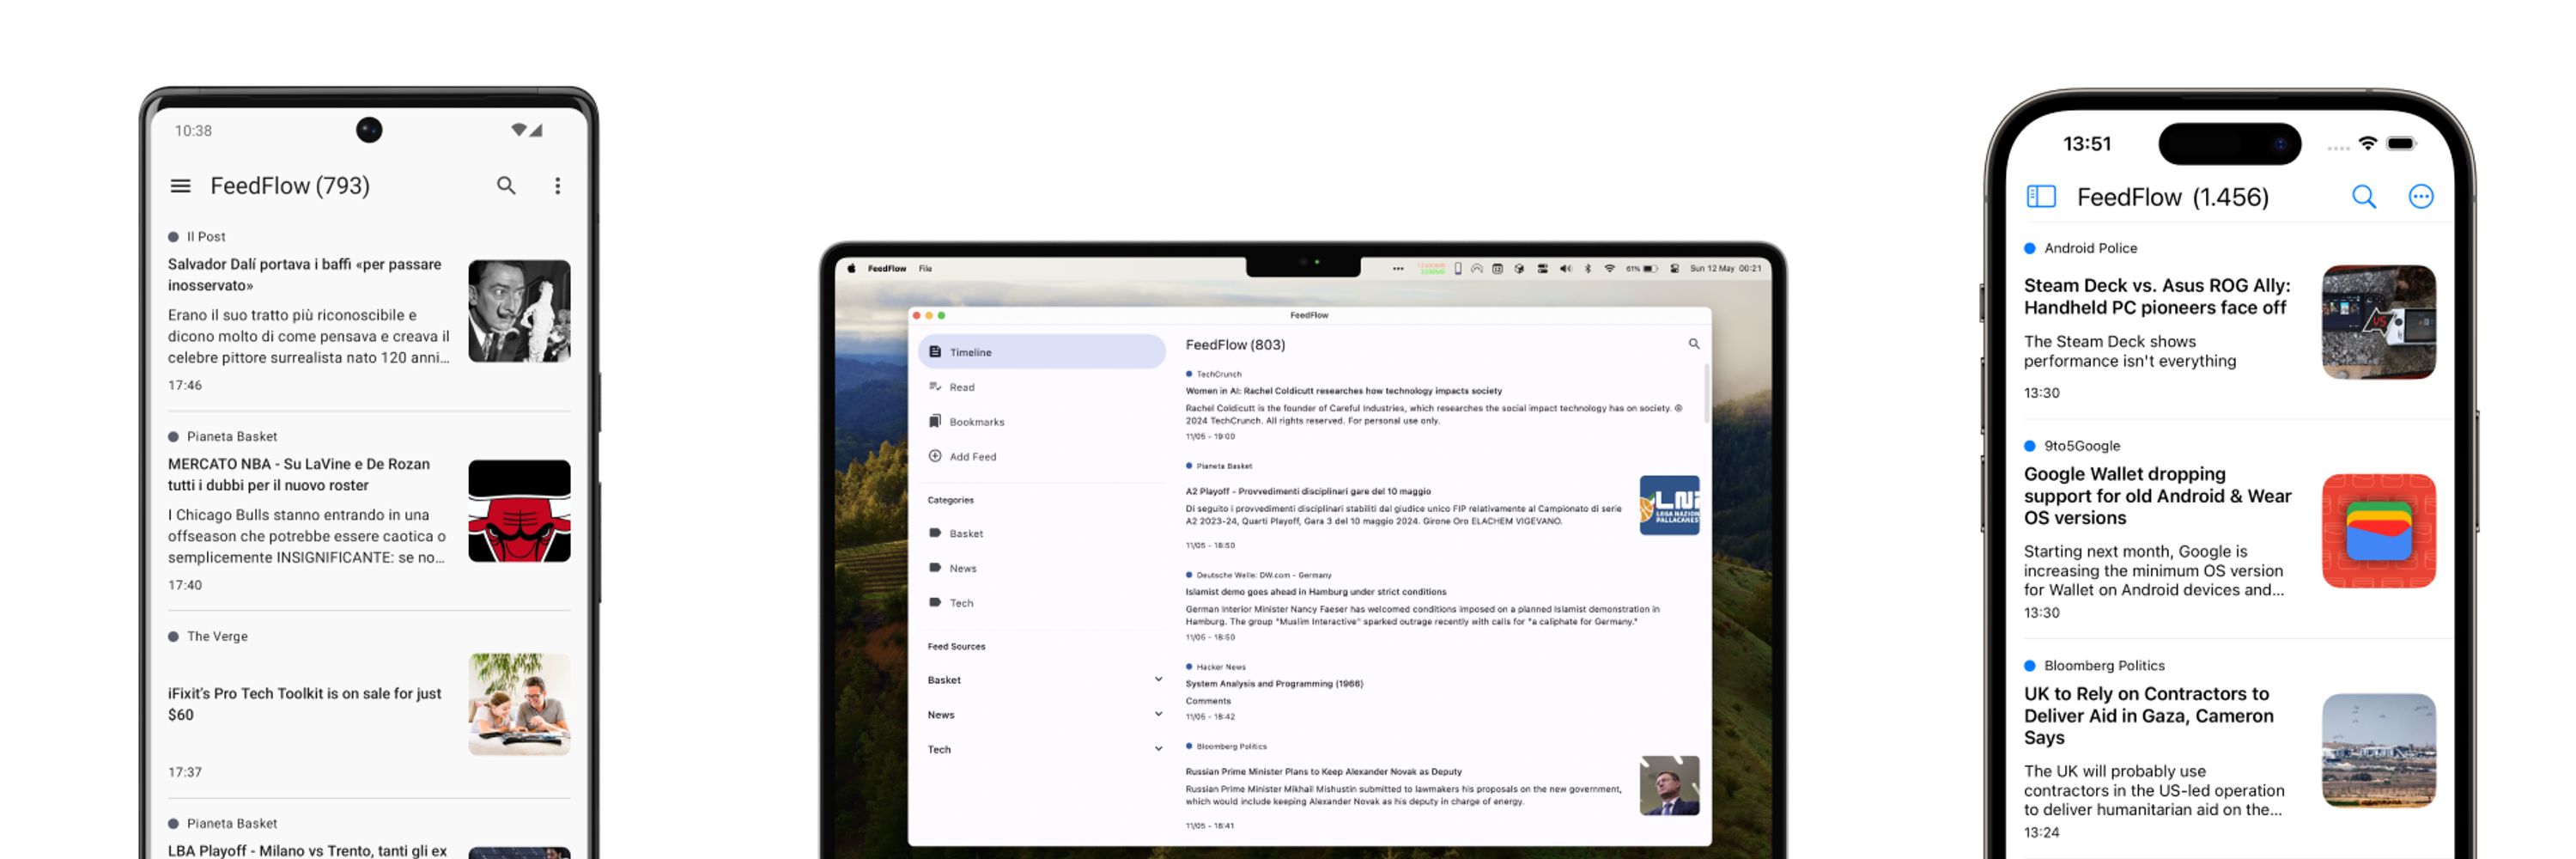Open the File menu in Mac menu bar

[926, 268]
